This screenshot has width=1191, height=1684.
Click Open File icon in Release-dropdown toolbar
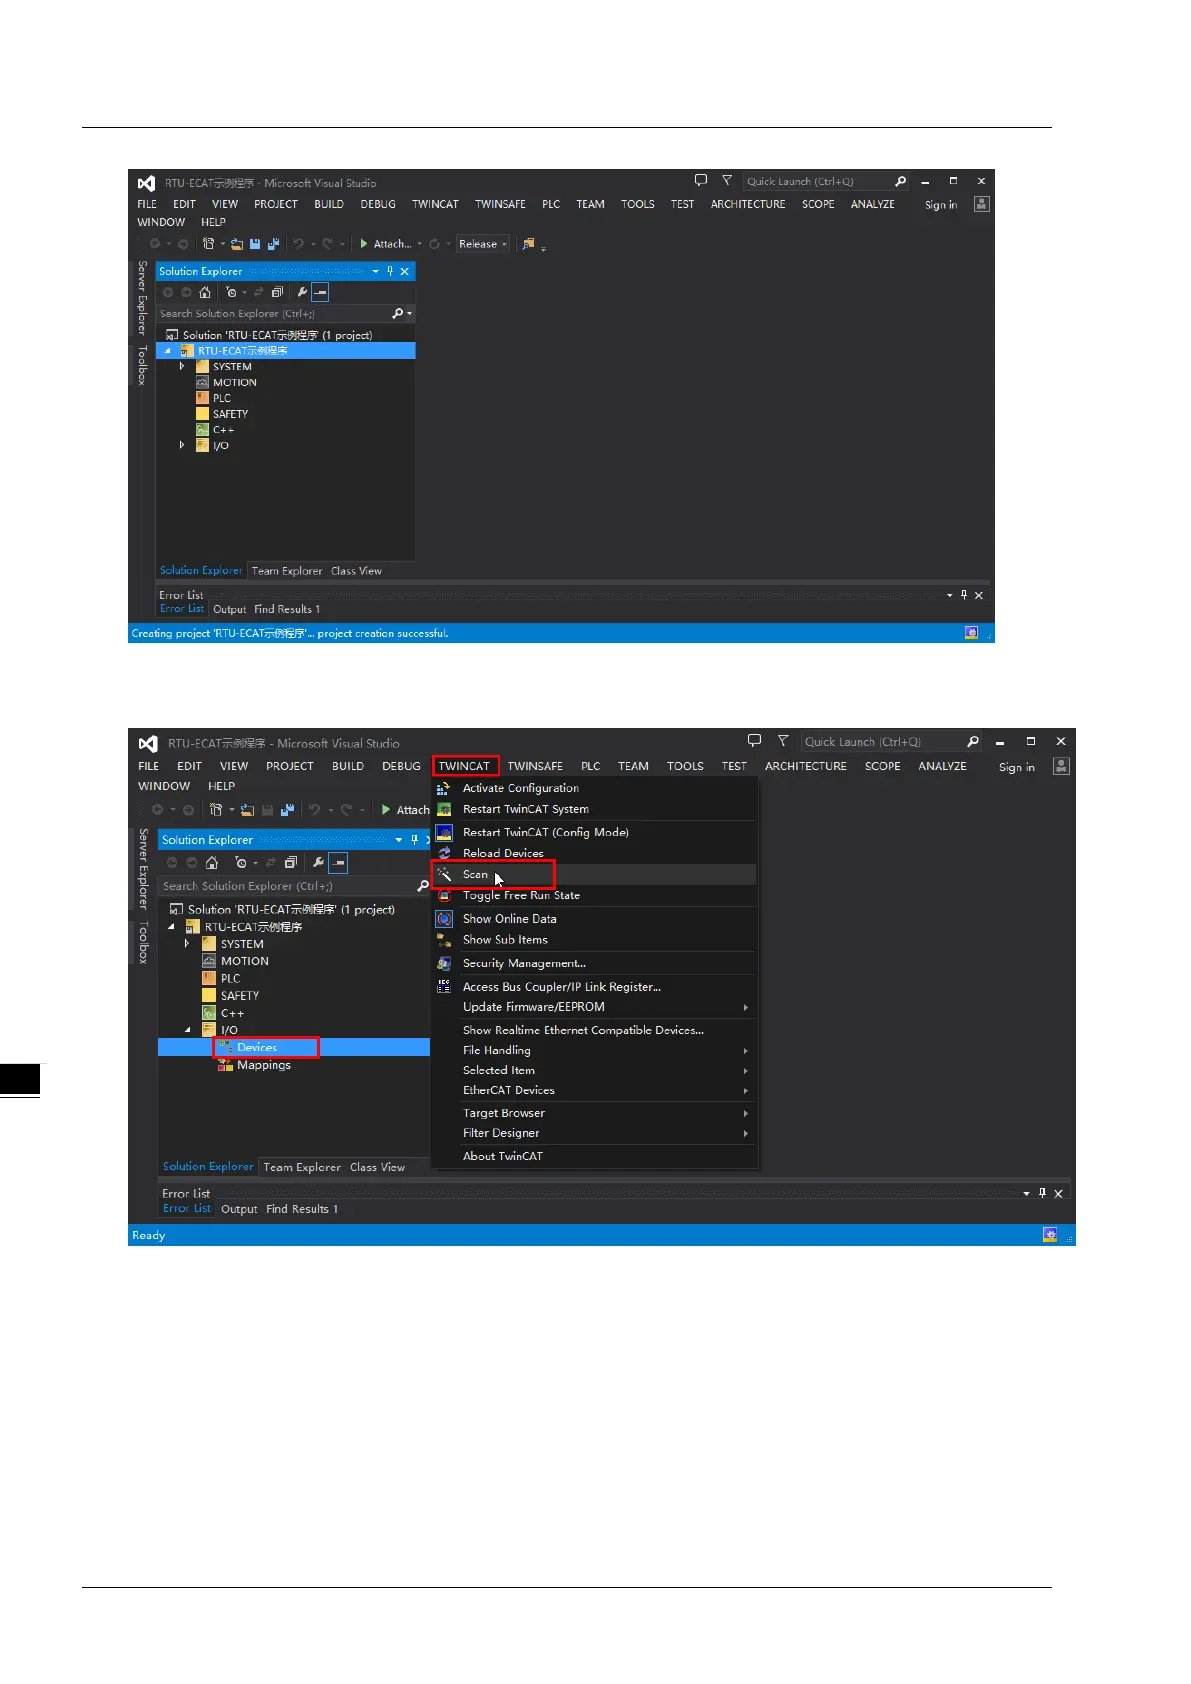(237, 244)
